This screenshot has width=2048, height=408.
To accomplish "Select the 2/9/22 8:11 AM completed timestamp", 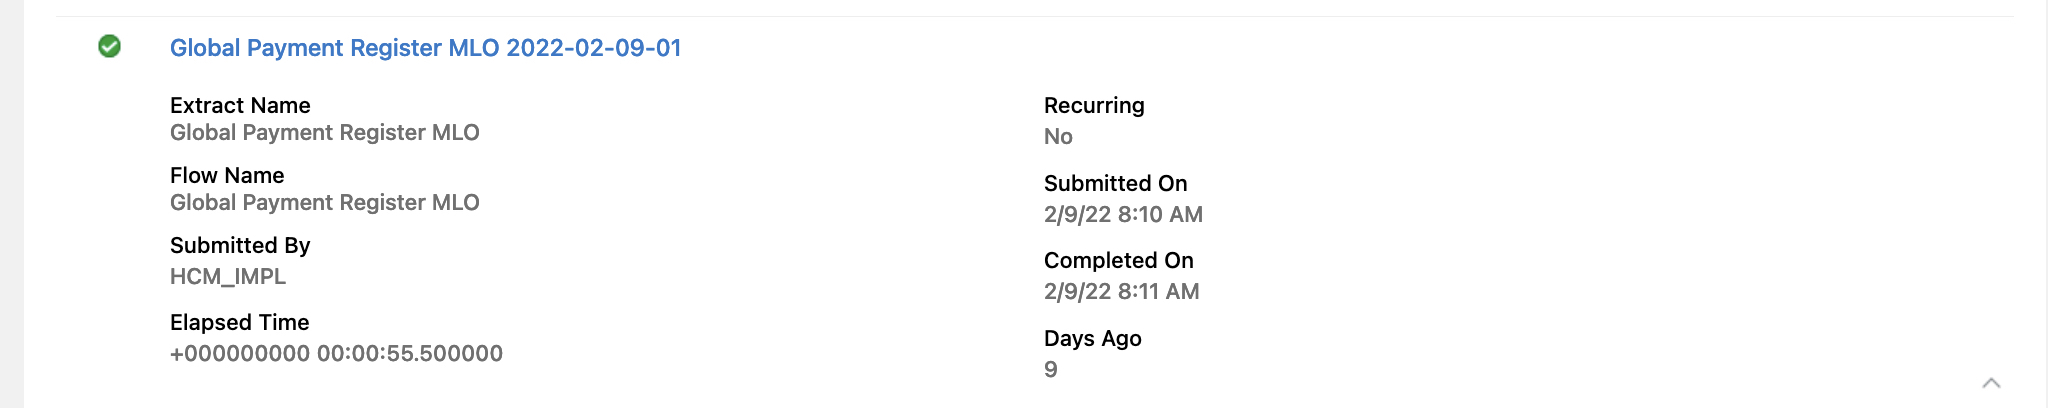I will point(1121,292).
